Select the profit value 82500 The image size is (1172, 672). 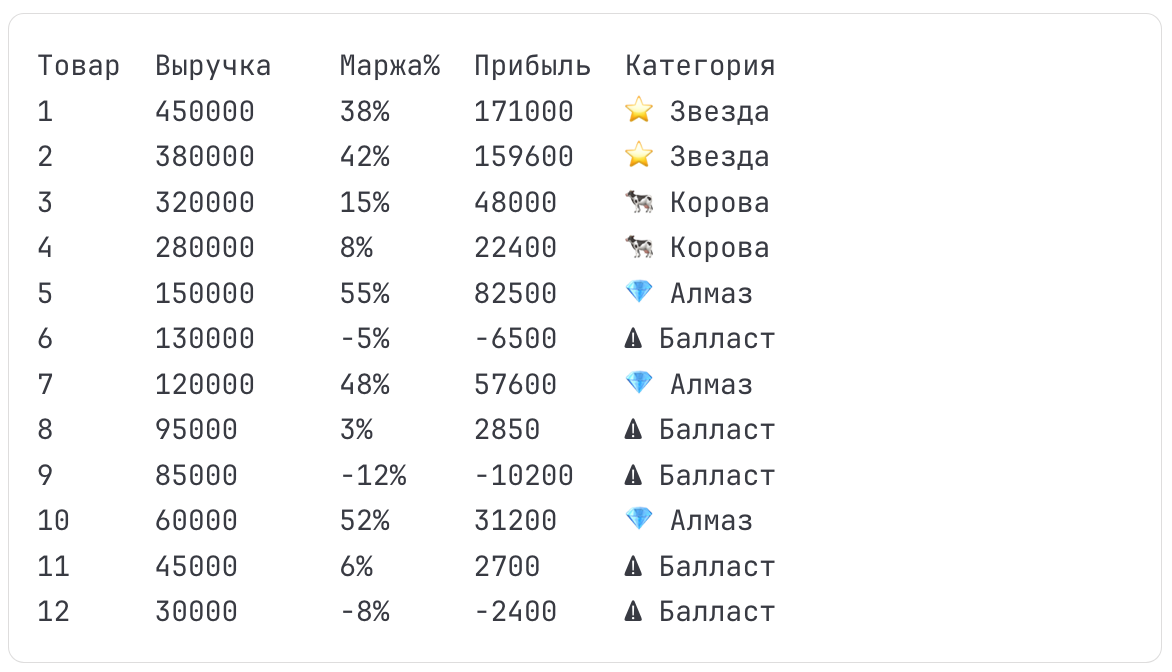tap(515, 293)
